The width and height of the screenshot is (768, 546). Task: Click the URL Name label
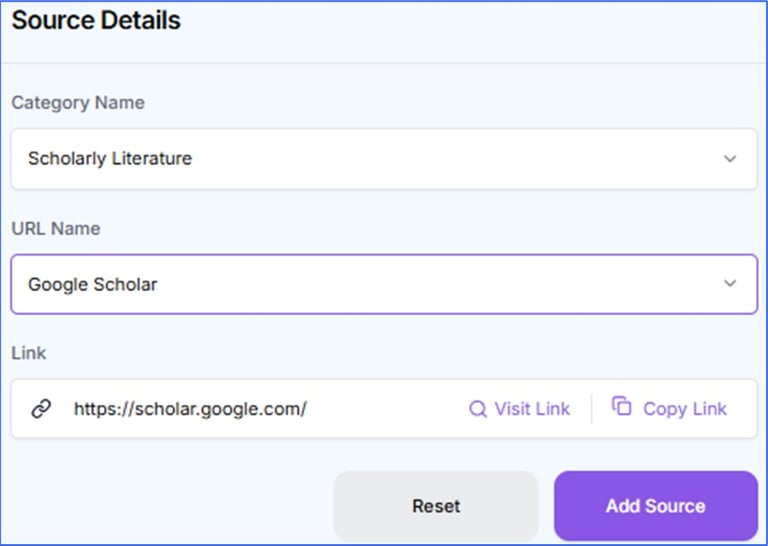pyautogui.click(x=56, y=229)
